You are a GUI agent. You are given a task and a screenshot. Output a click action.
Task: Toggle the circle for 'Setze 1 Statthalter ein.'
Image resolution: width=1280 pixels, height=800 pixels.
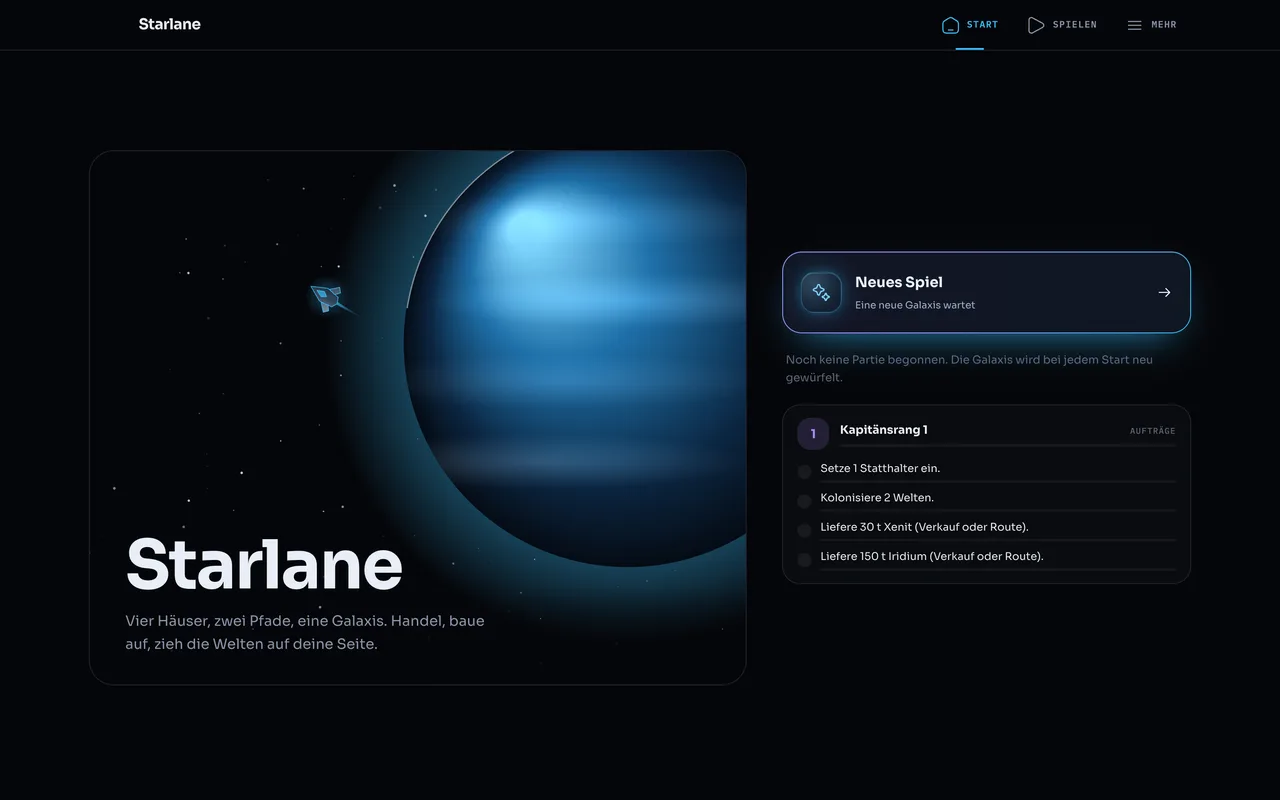pos(804,471)
